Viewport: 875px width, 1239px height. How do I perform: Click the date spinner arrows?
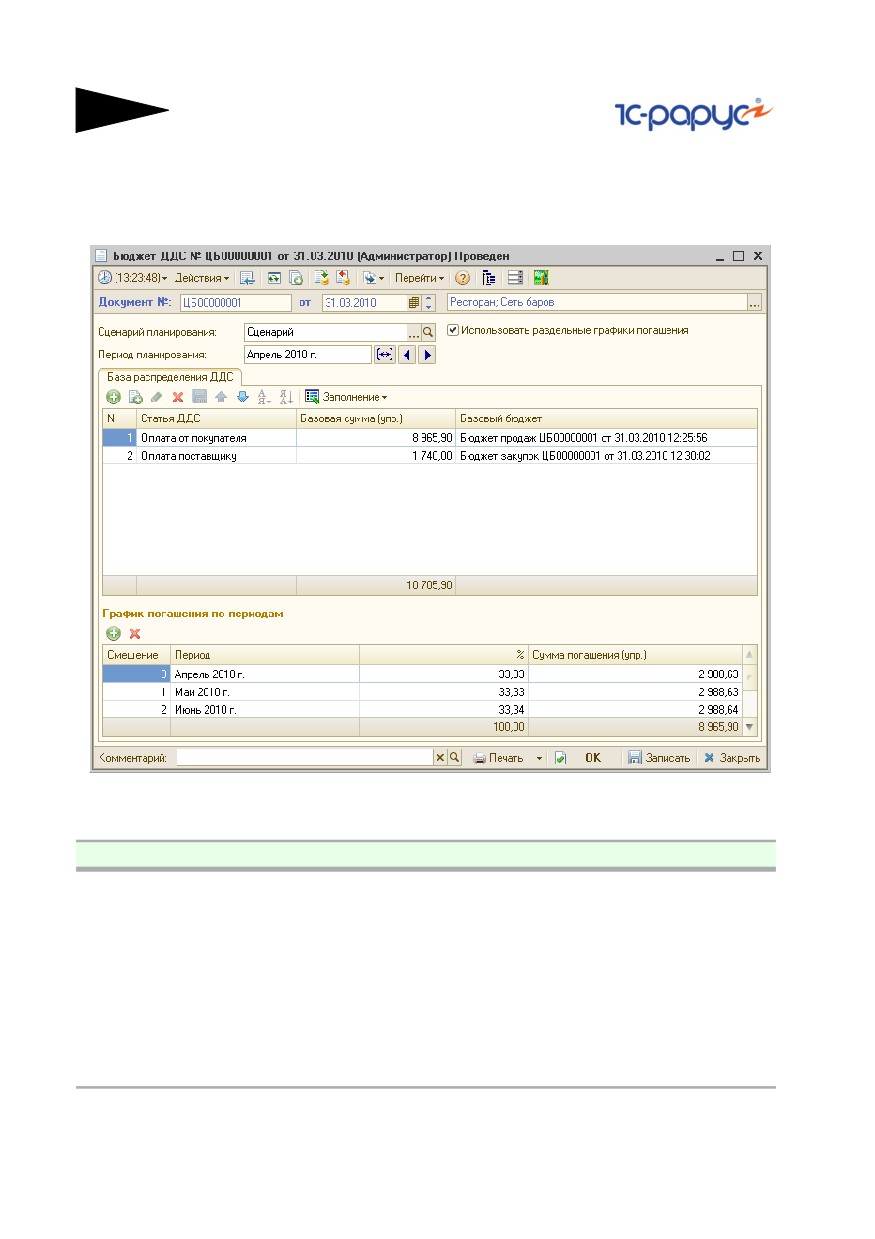429,302
